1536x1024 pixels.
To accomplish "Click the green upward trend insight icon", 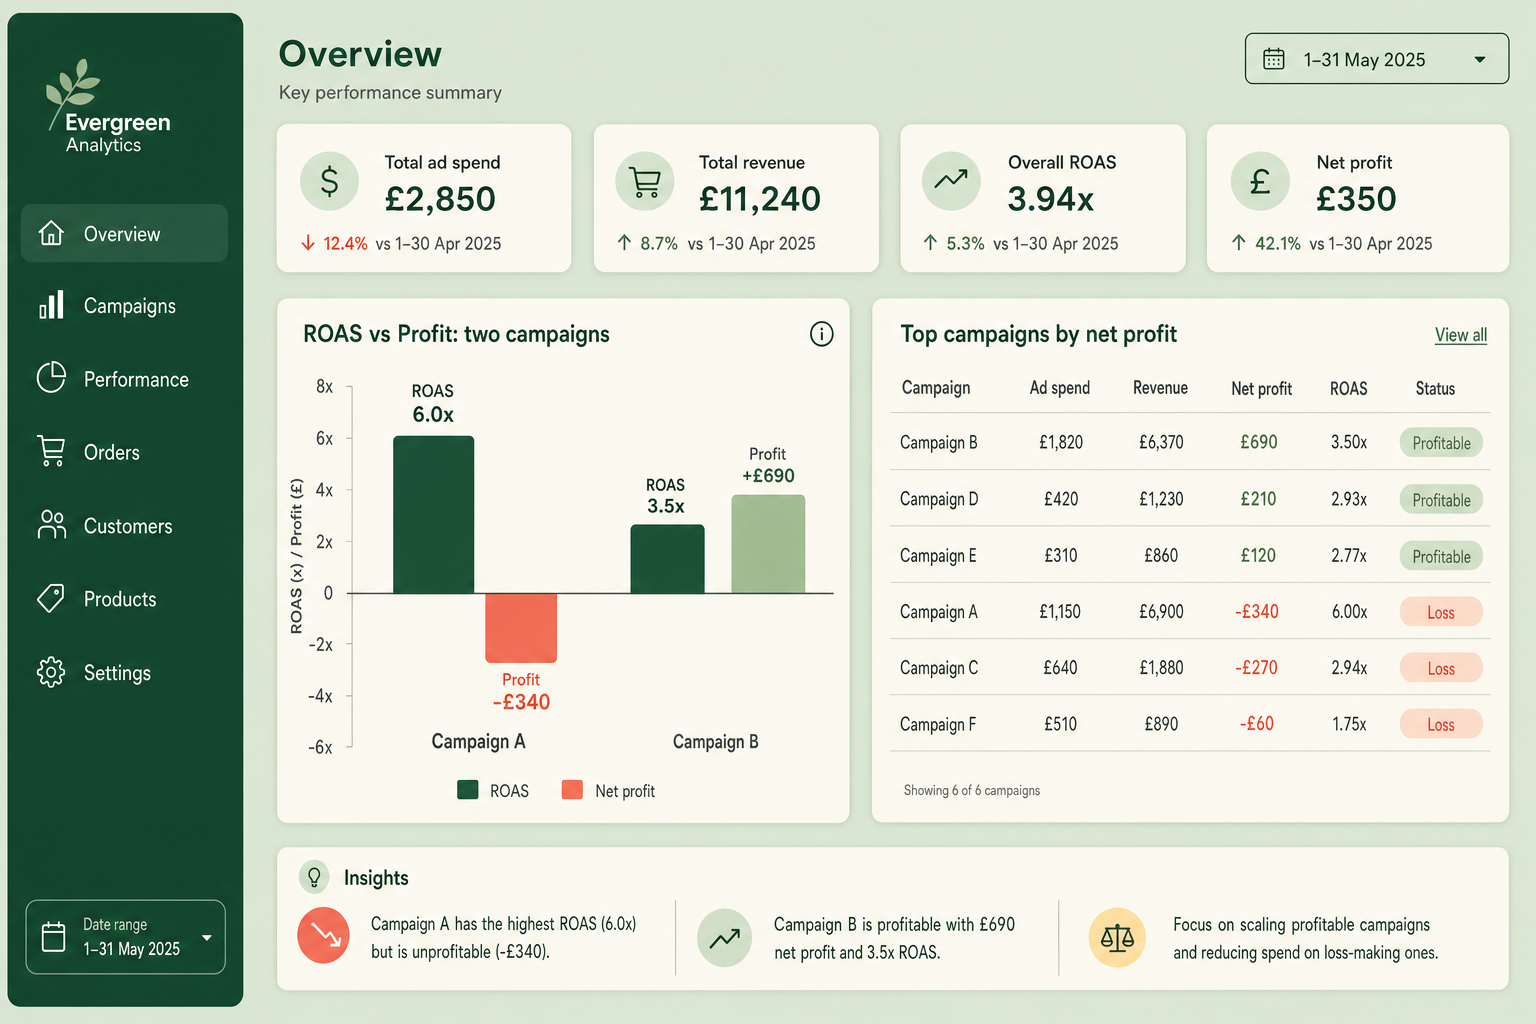I will [x=724, y=938].
